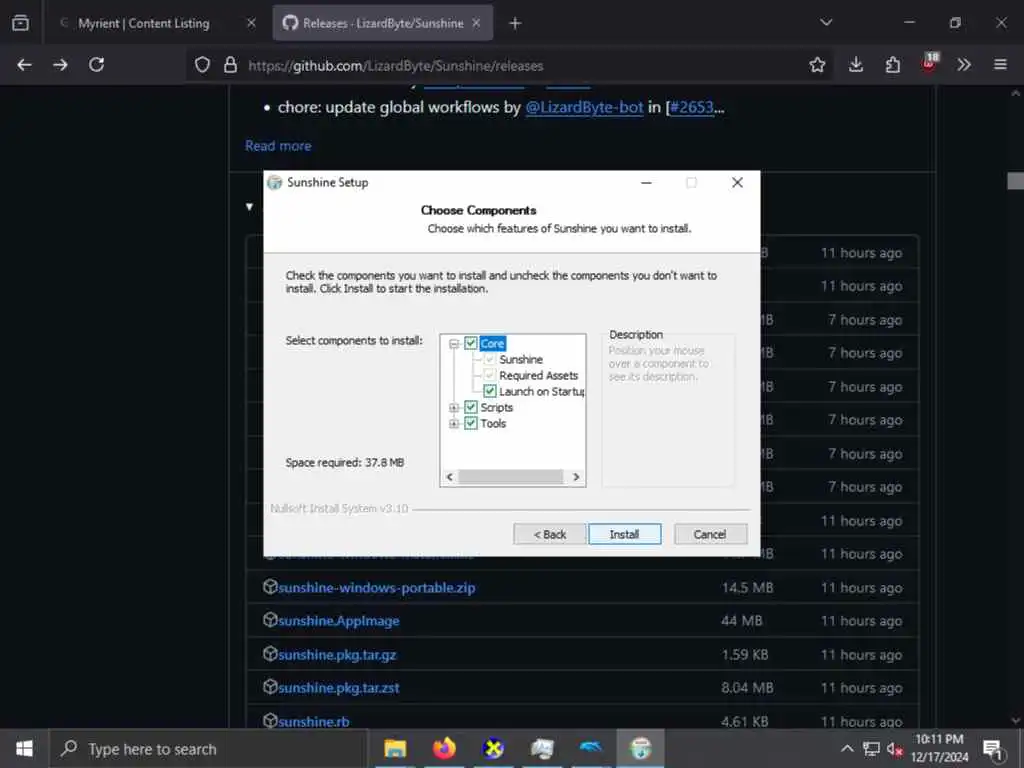This screenshot has width=1024, height=768.
Task: Close the Sunshine Setup dialog
Action: (737, 183)
